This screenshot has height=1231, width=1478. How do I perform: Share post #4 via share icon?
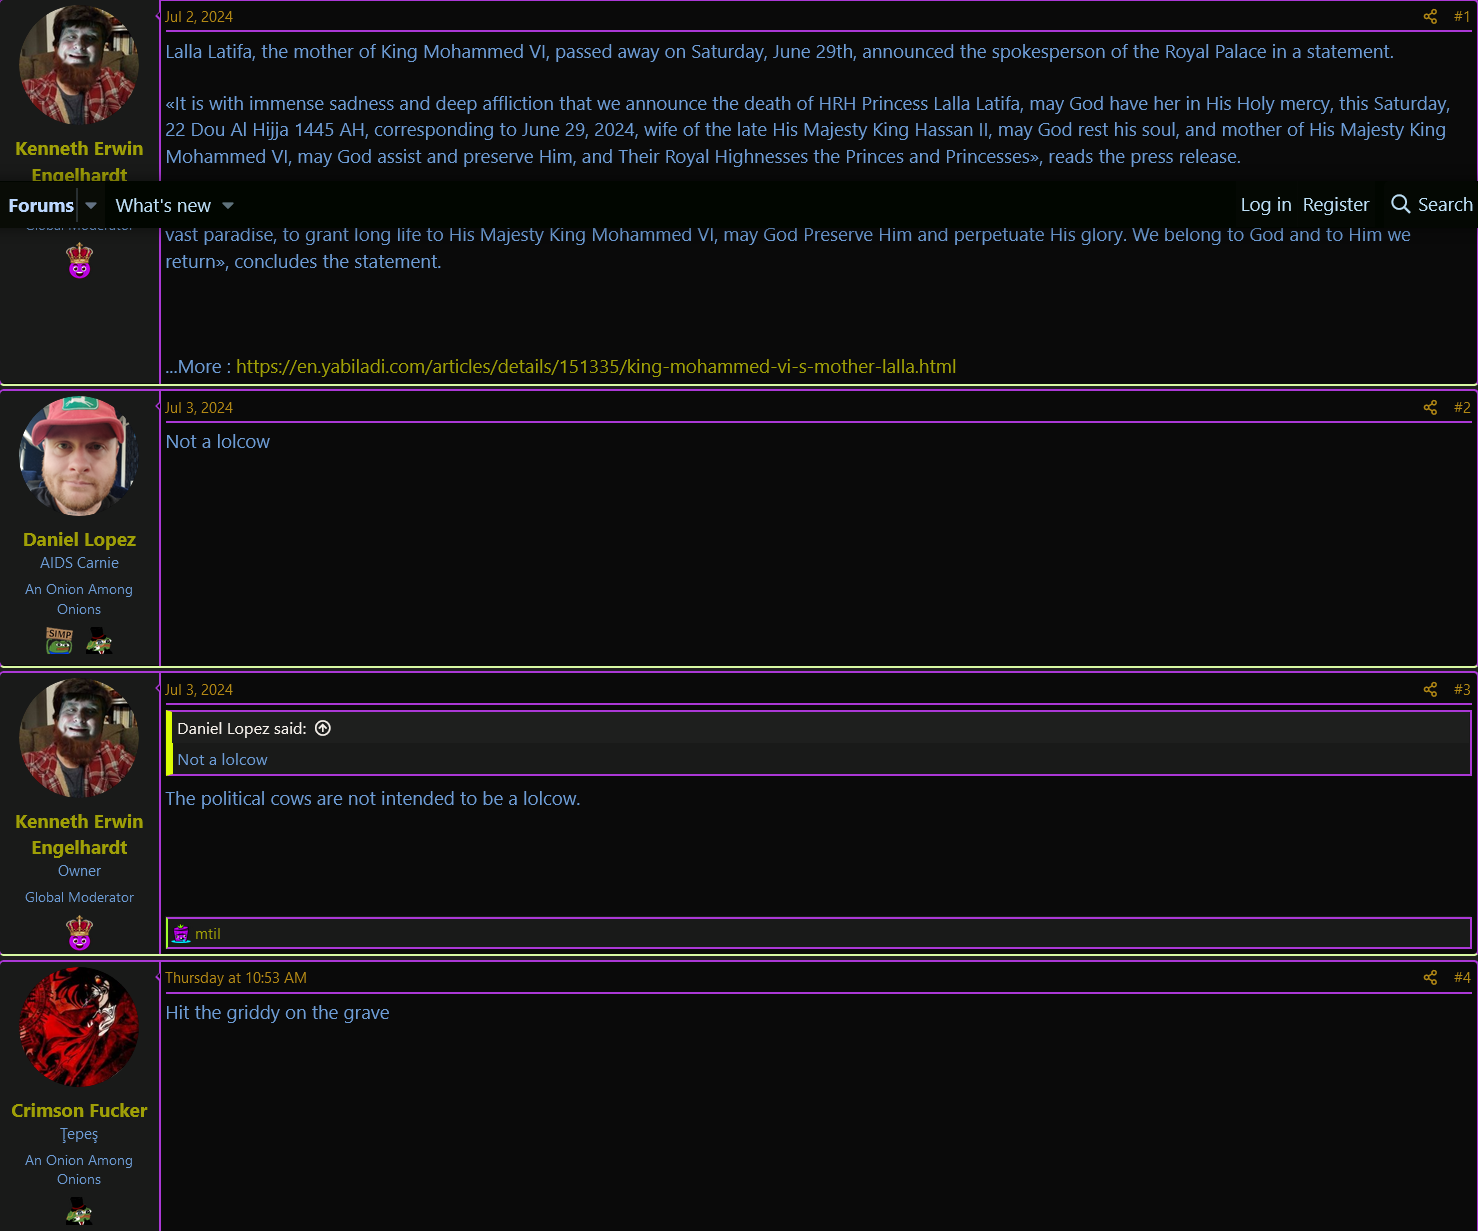coord(1430,978)
